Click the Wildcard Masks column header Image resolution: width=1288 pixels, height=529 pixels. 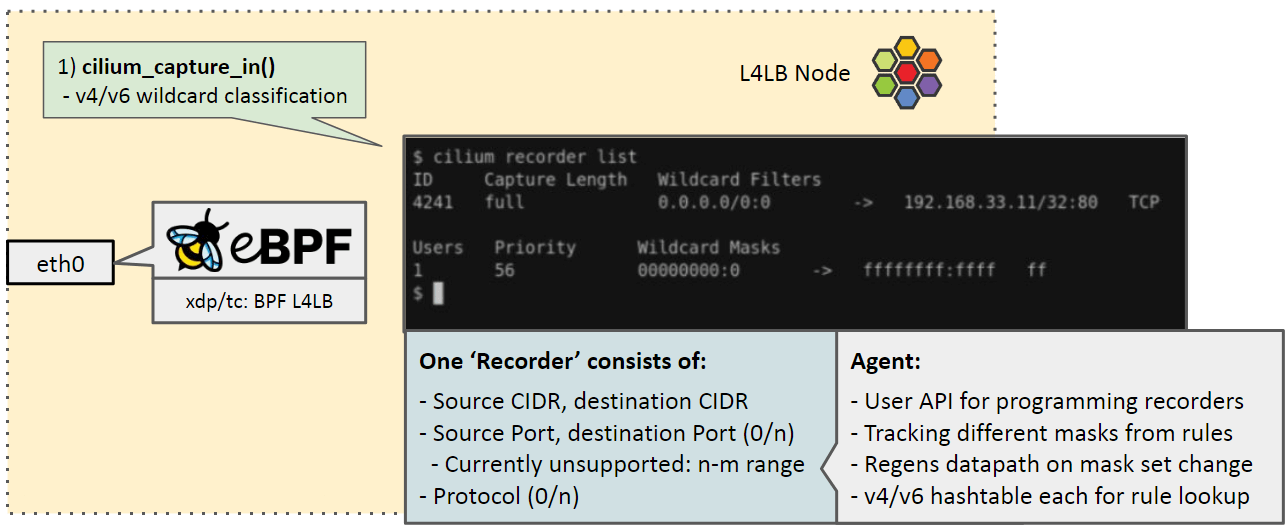tap(708, 247)
